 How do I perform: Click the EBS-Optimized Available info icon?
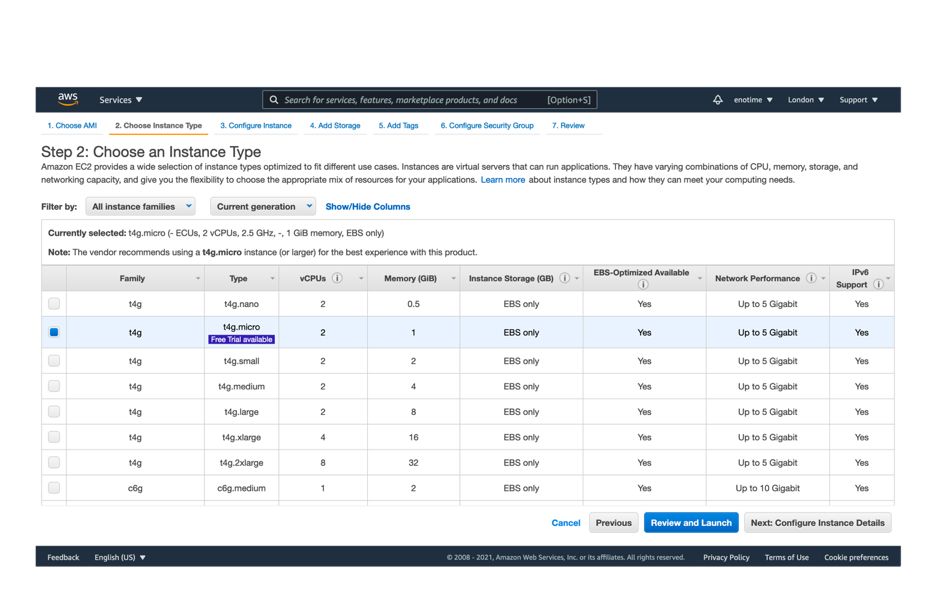click(643, 285)
